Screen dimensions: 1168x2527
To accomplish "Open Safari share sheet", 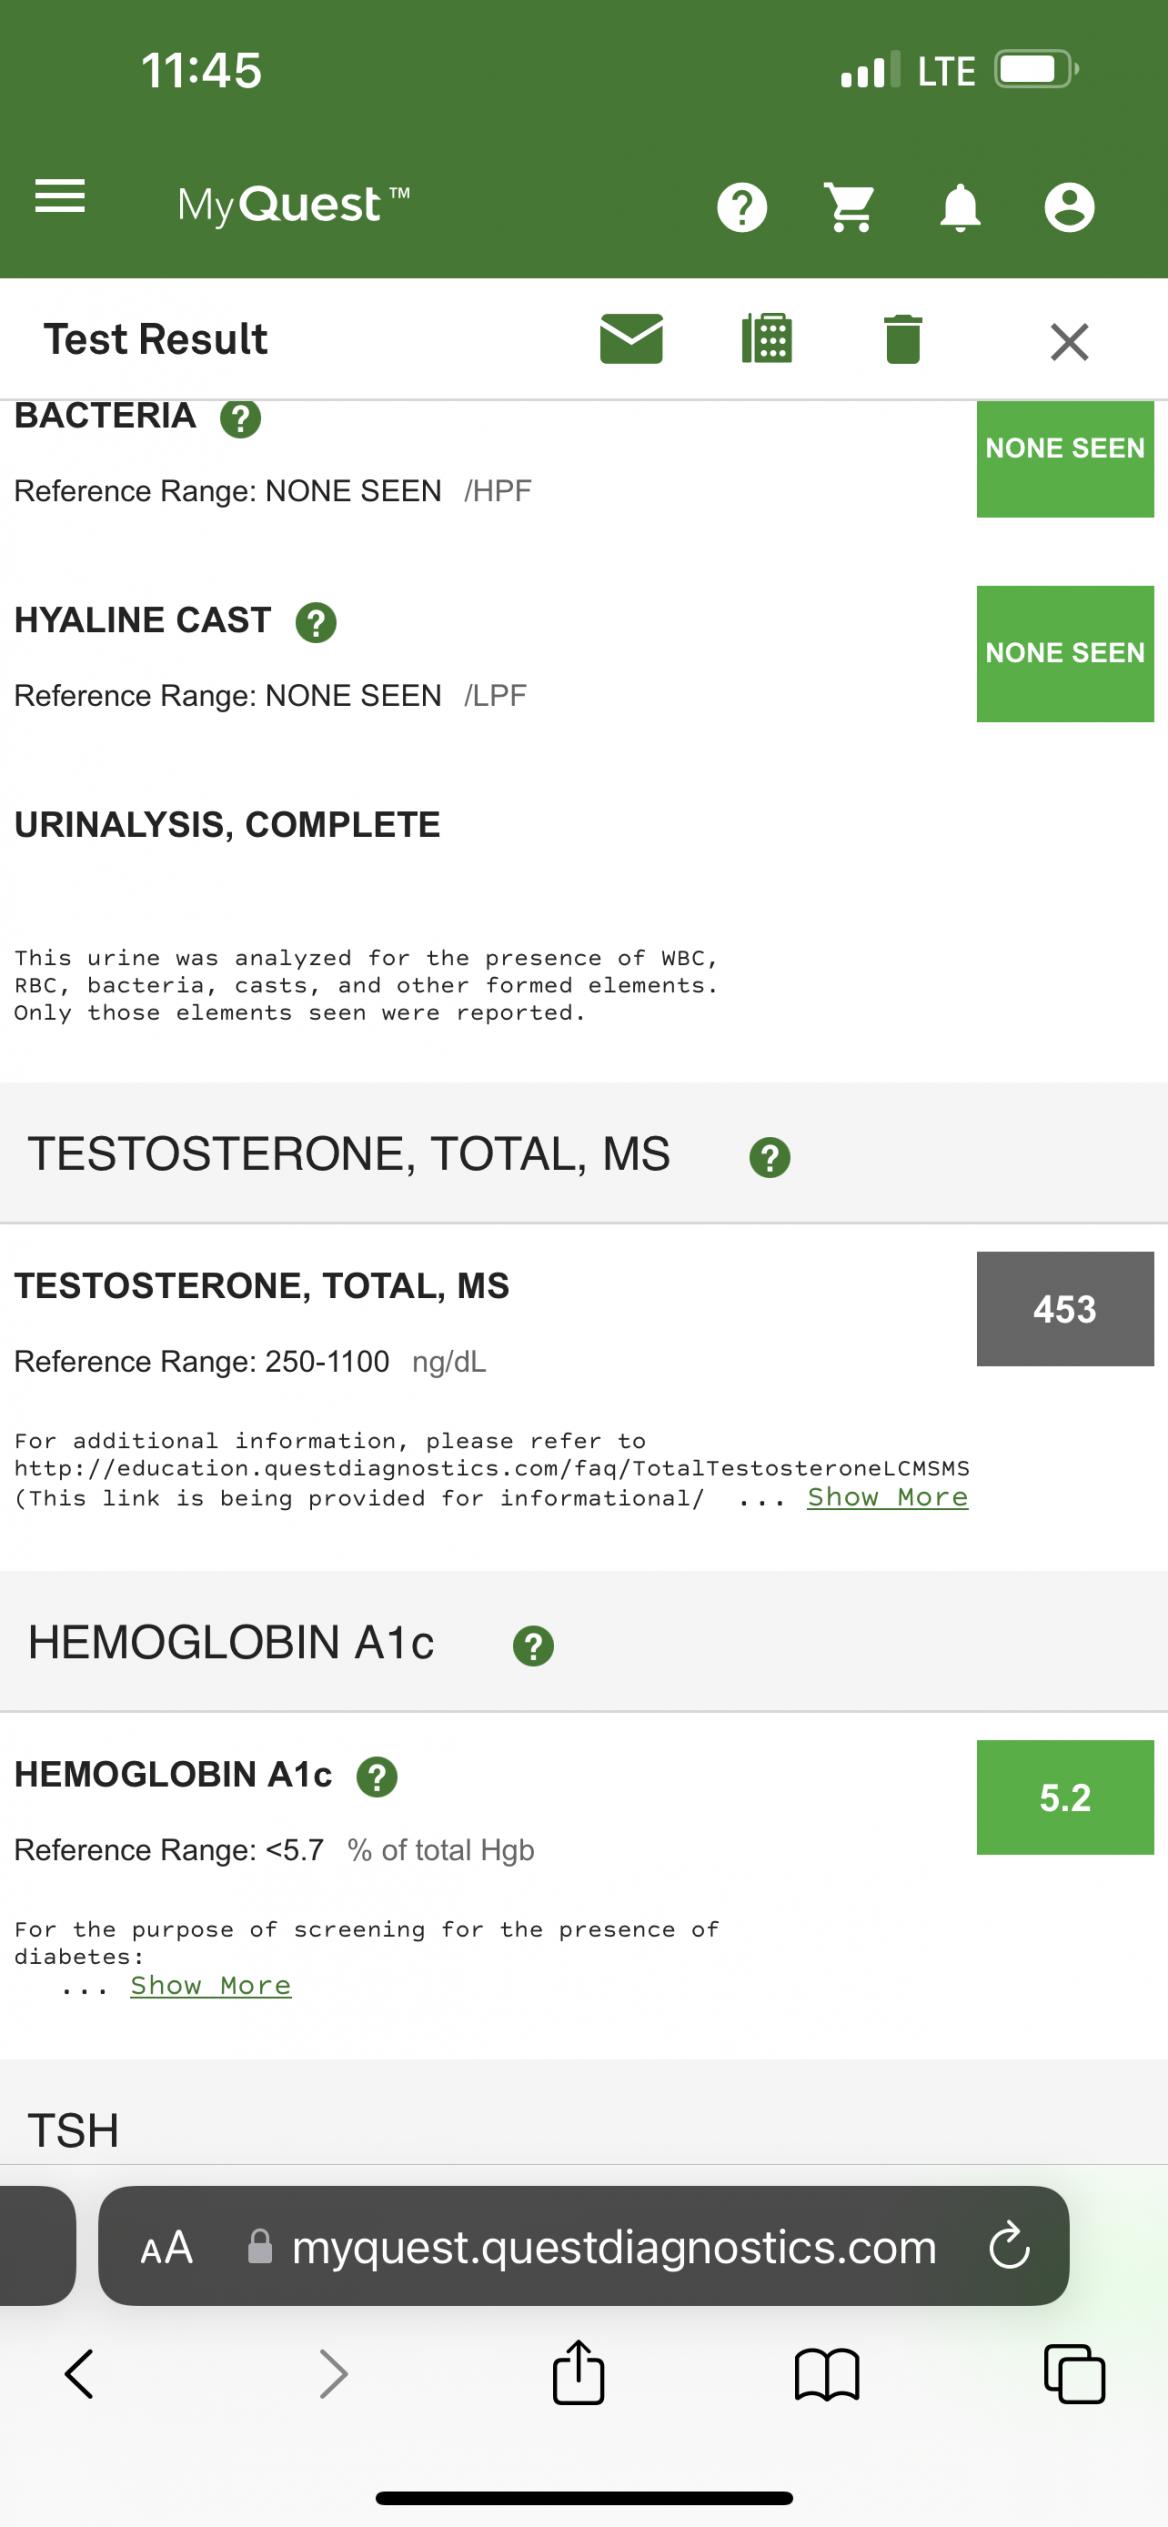I will coord(579,2372).
